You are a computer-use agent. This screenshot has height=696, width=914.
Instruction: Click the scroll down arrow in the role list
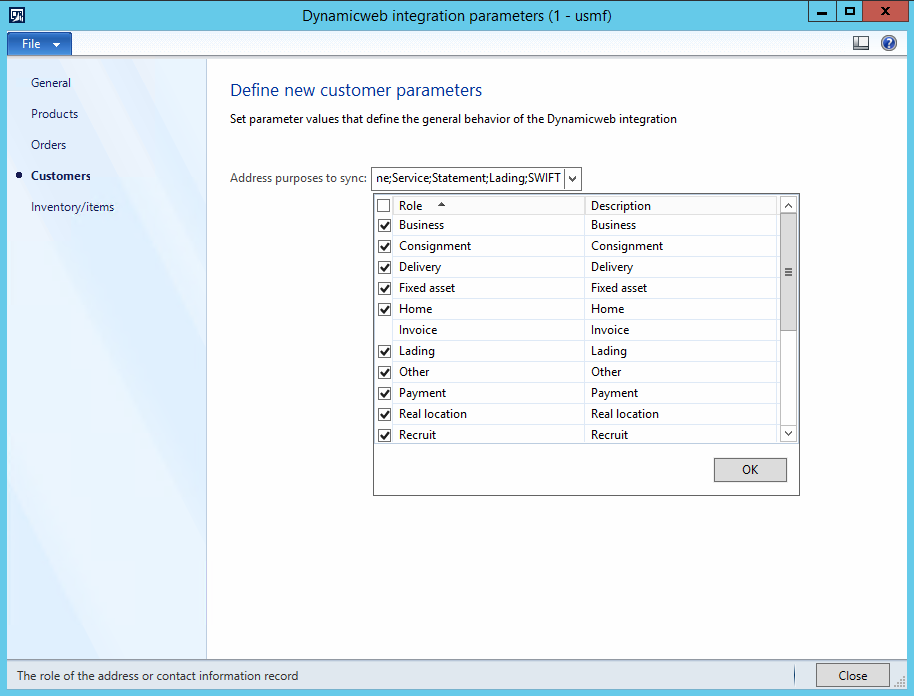[788, 433]
